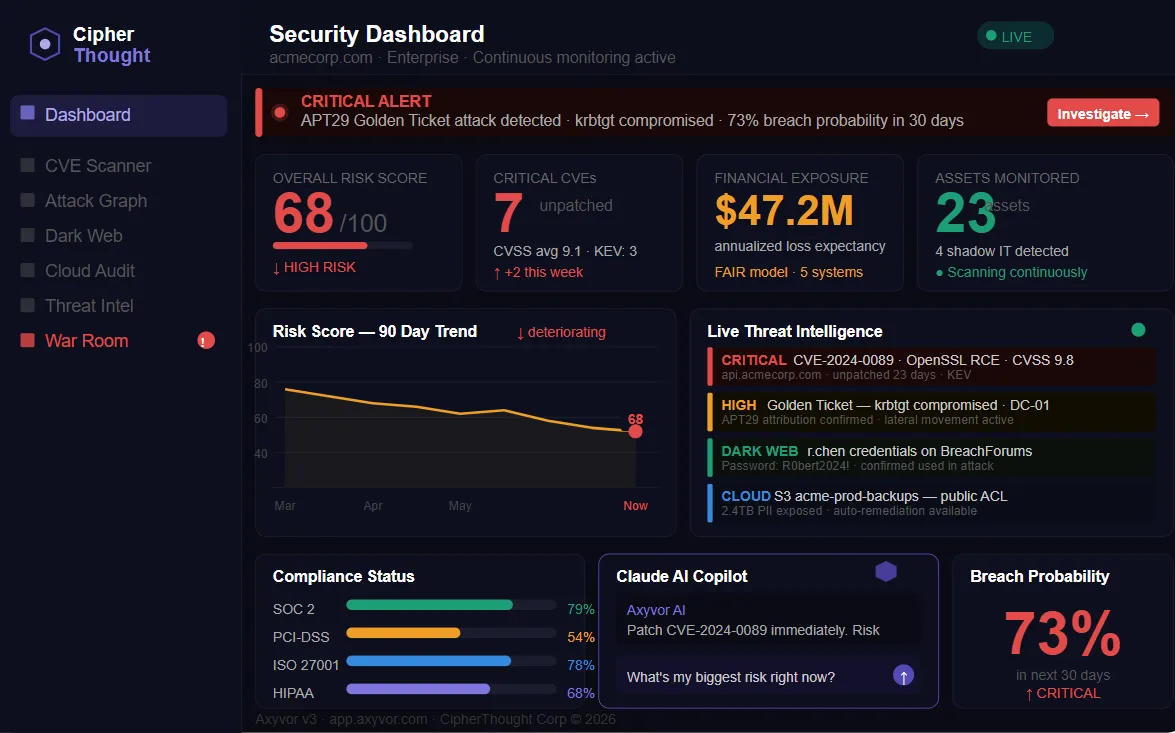Viewport: 1175px width, 733px height.
Task: Click the Investigate button
Action: [1102, 113]
